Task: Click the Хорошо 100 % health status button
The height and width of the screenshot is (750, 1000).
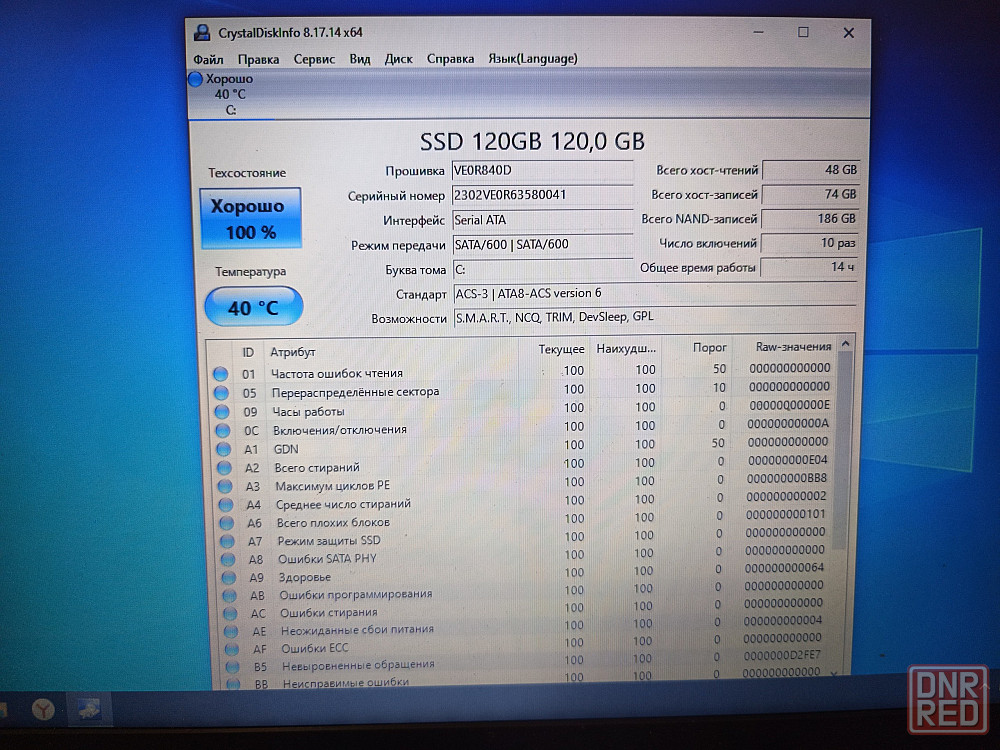Action: tap(251, 218)
